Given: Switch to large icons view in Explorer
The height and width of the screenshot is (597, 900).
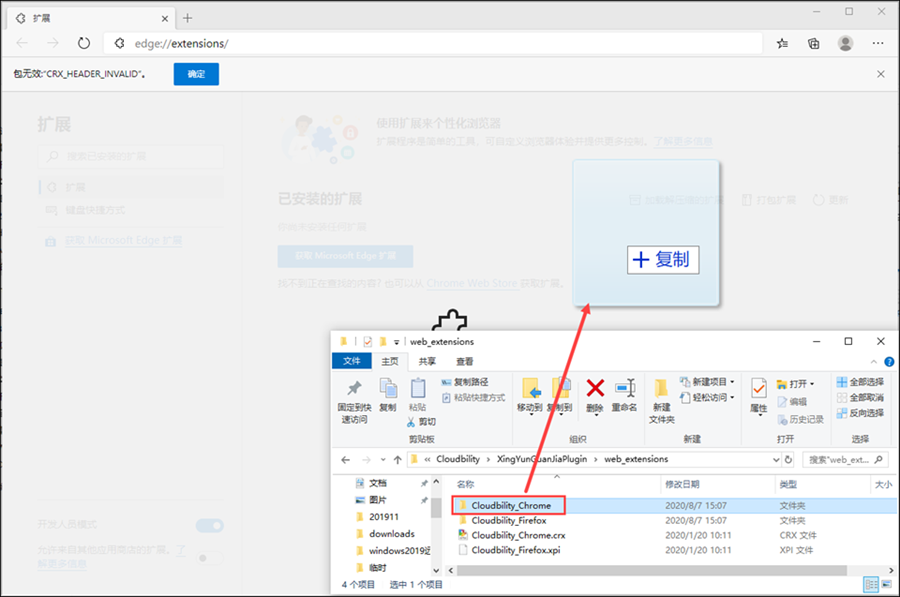Looking at the screenshot, I should 886,583.
